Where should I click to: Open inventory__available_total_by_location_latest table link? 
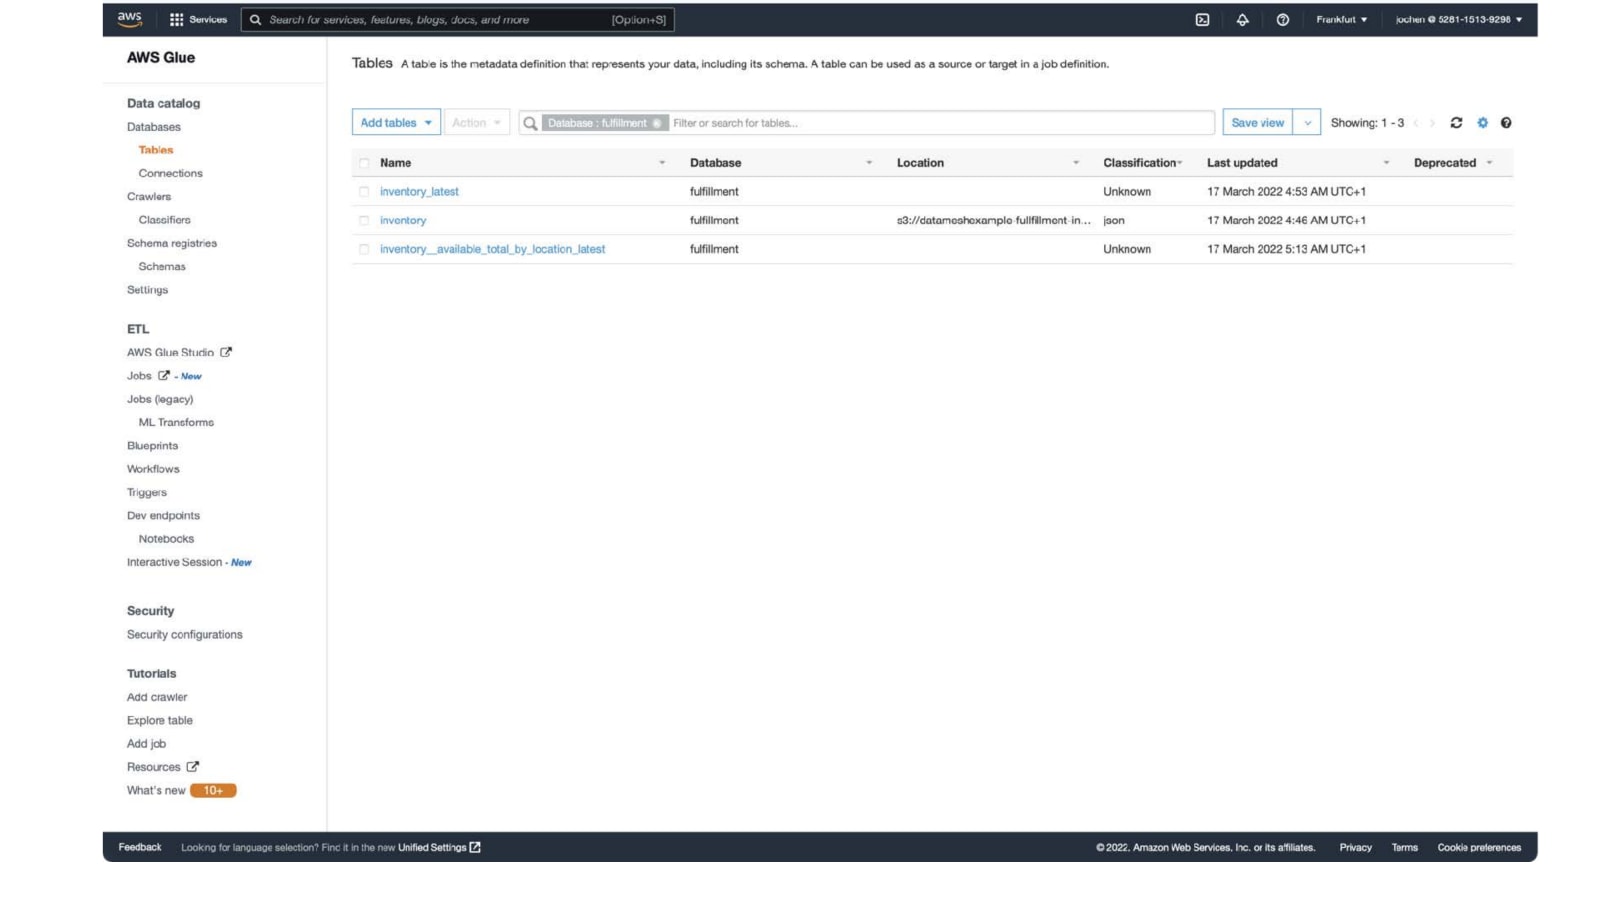click(492, 249)
